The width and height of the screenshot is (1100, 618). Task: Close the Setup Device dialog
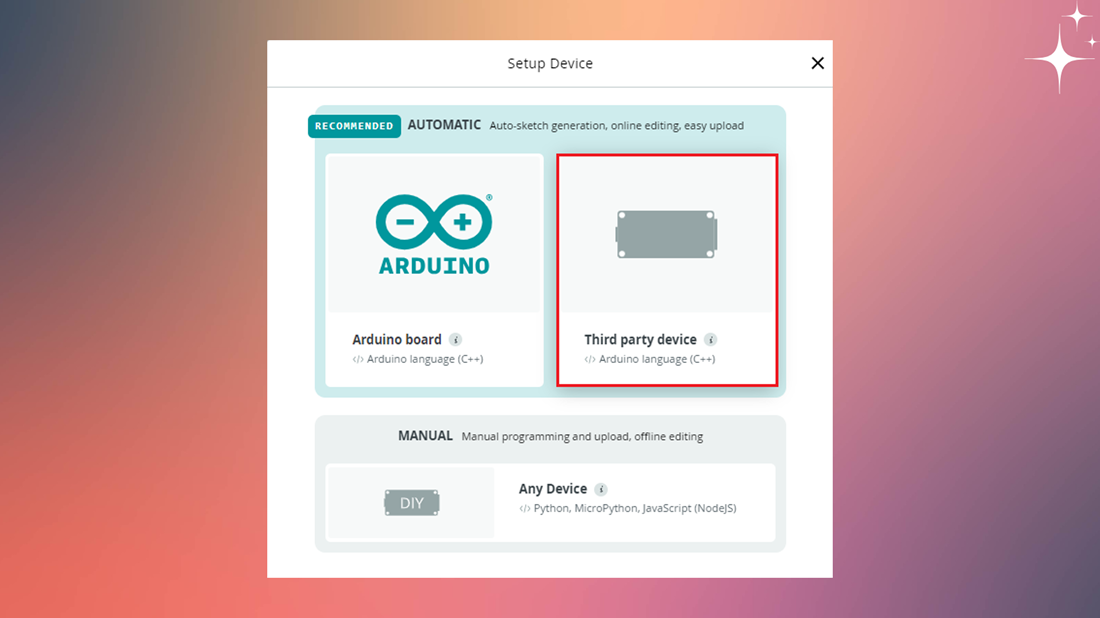click(x=817, y=63)
